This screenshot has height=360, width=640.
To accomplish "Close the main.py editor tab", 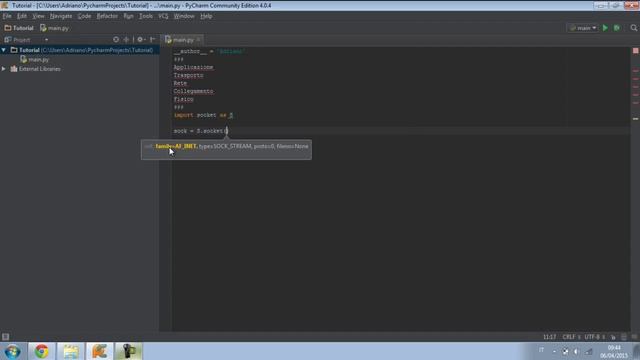I will click(x=198, y=40).
